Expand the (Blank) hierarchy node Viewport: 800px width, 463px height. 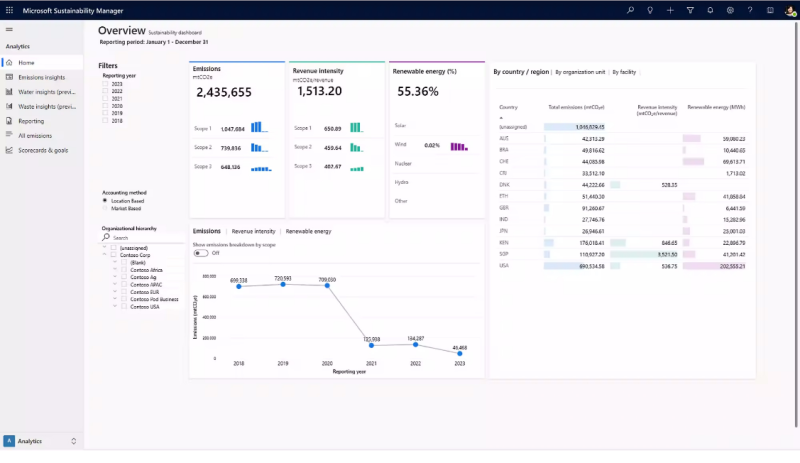tap(115, 262)
